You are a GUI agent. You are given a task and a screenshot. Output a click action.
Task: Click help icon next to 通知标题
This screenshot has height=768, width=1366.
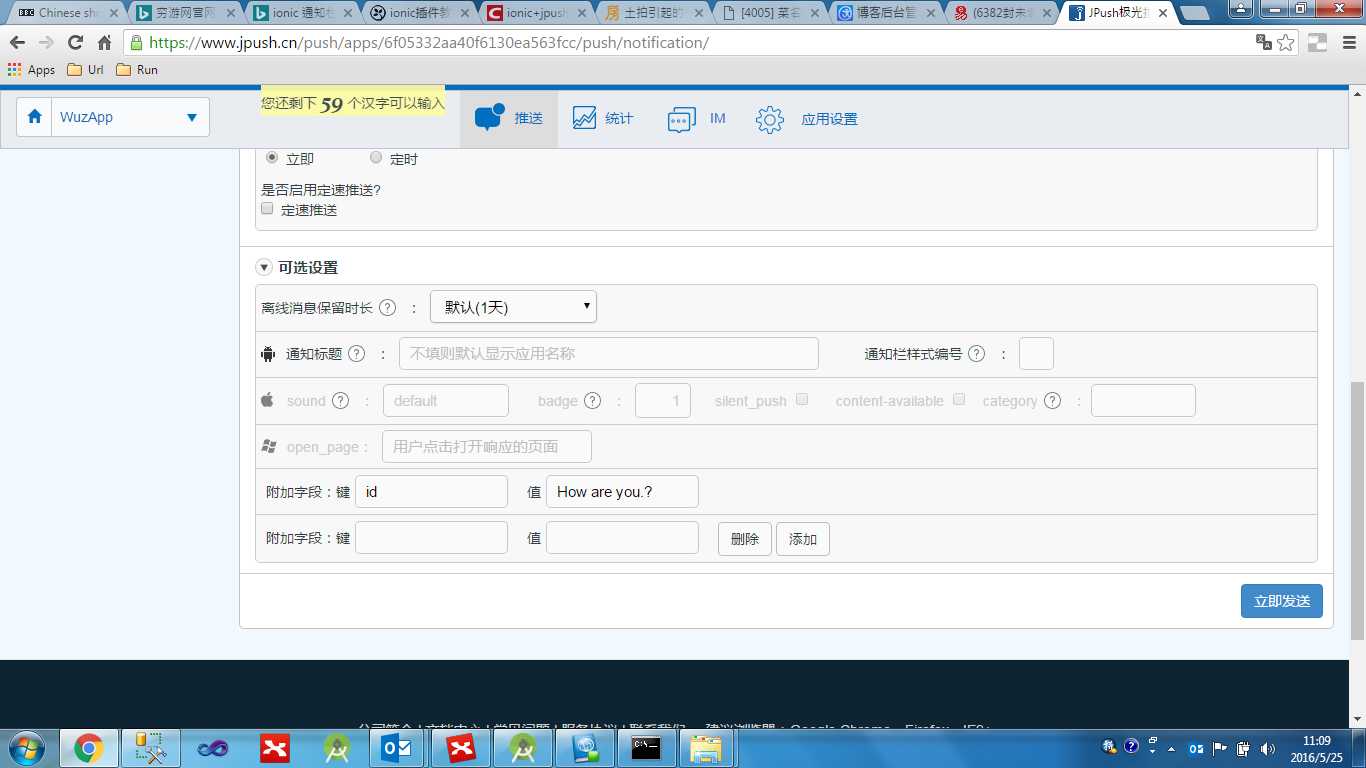click(356, 353)
